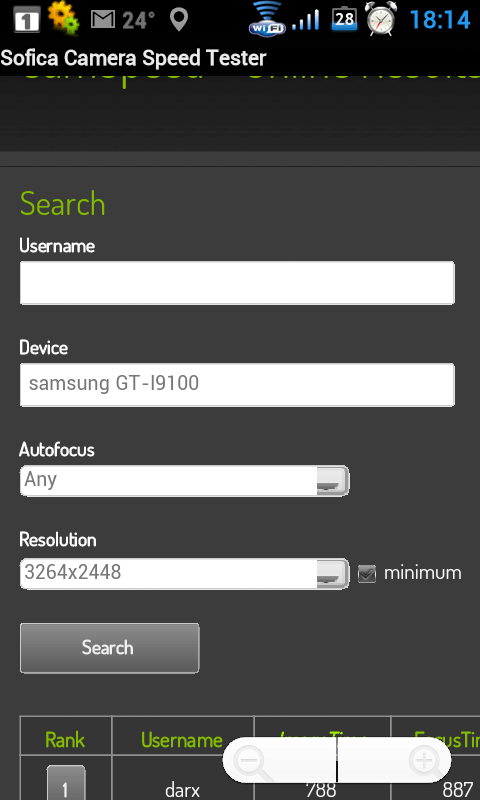Click the Search button

[x=110, y=648]
